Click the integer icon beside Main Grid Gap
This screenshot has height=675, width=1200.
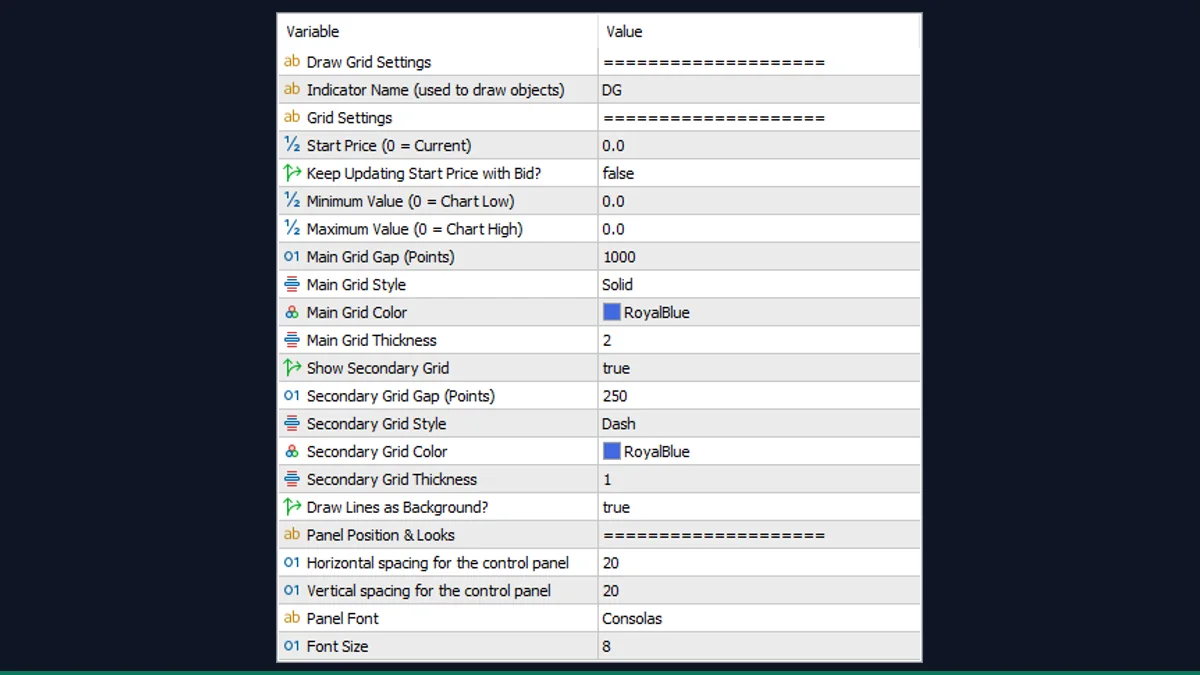coord(292,257)
